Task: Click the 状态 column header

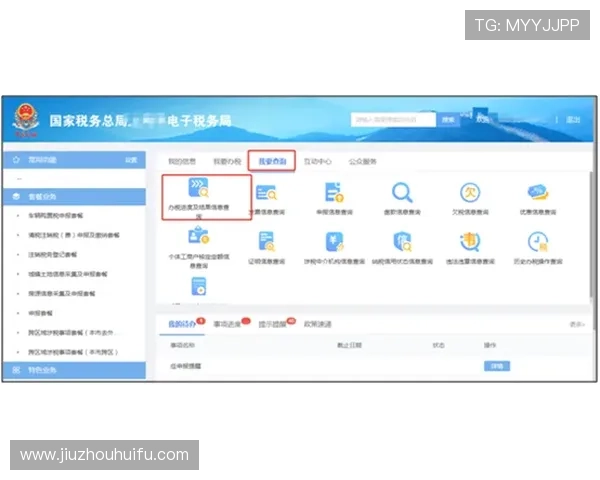Action: 439,345
